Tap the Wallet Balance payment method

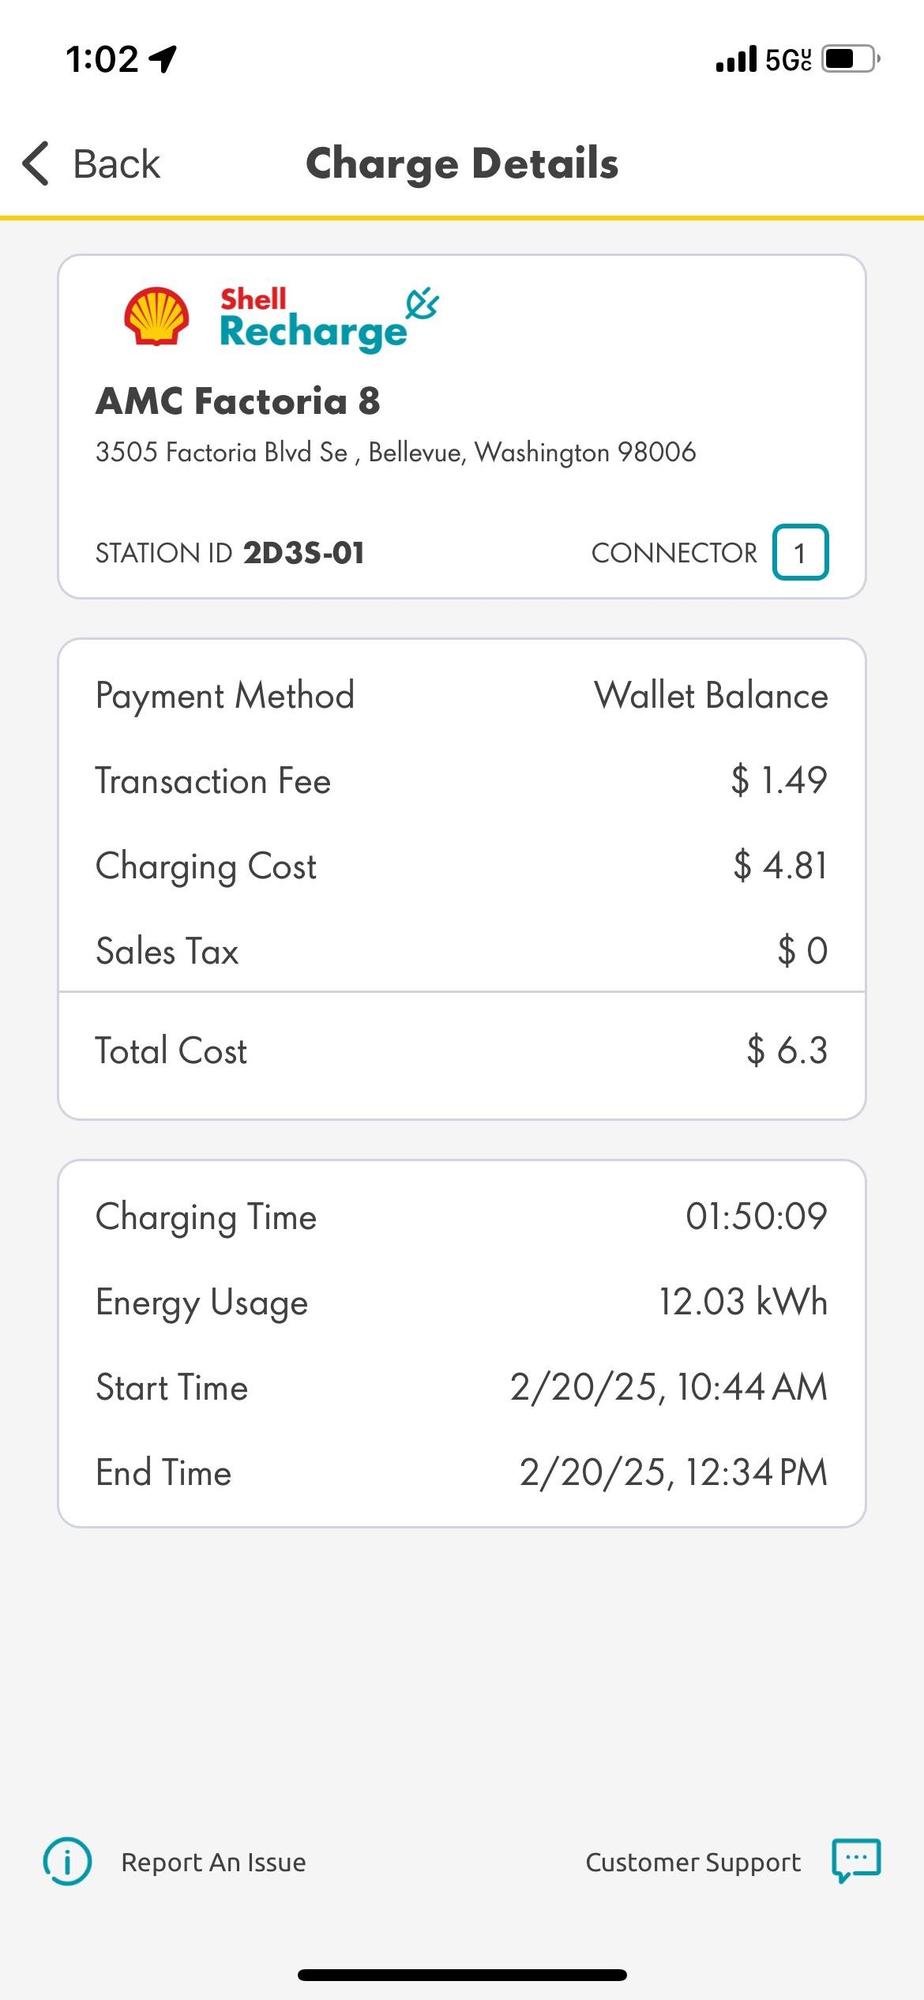[x=710, y=696]
